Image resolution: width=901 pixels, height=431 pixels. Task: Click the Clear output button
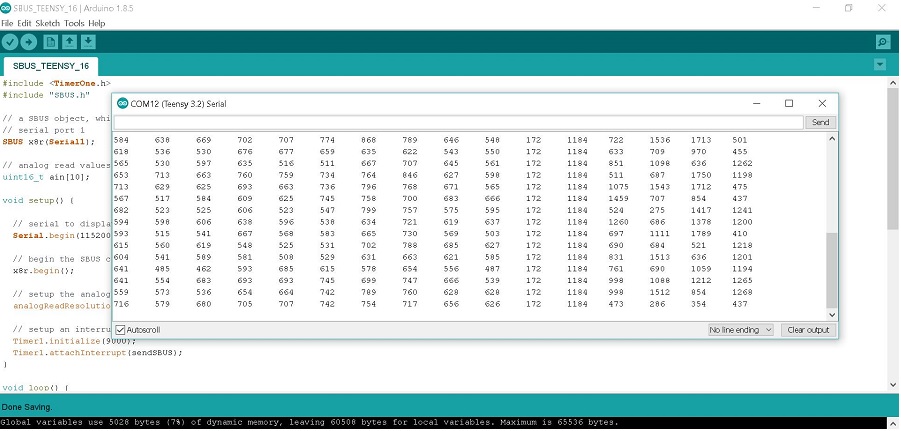[806, 329]
